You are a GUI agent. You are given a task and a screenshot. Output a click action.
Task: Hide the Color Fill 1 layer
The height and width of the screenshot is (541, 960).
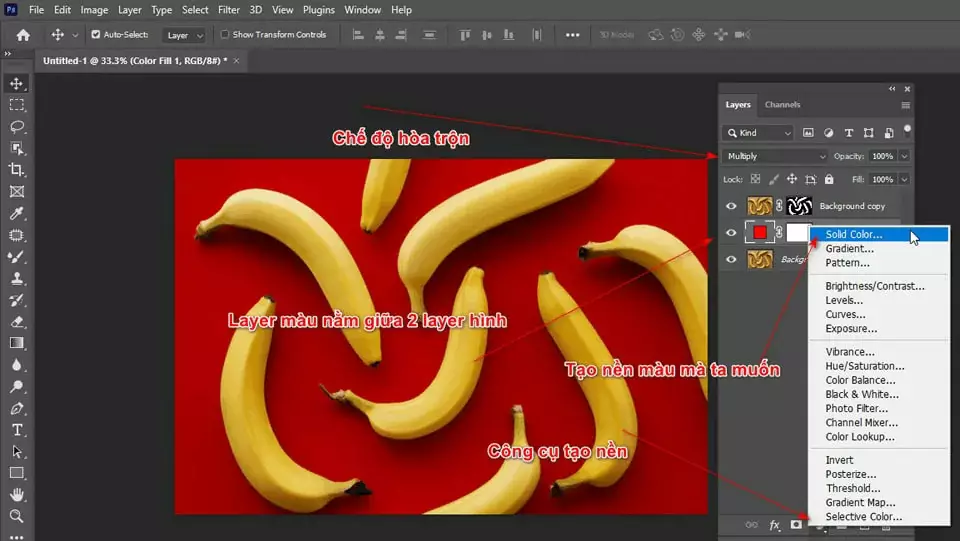[731, 233]
